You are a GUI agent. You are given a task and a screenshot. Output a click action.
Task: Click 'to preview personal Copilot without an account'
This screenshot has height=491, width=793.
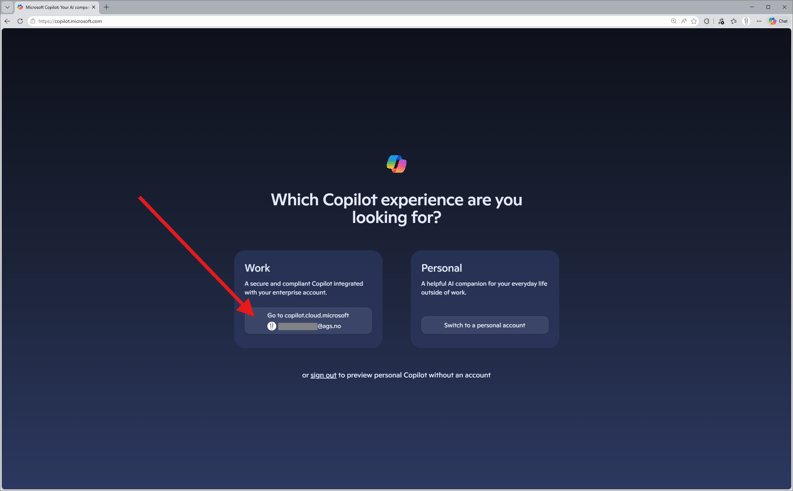click(414, 375)
